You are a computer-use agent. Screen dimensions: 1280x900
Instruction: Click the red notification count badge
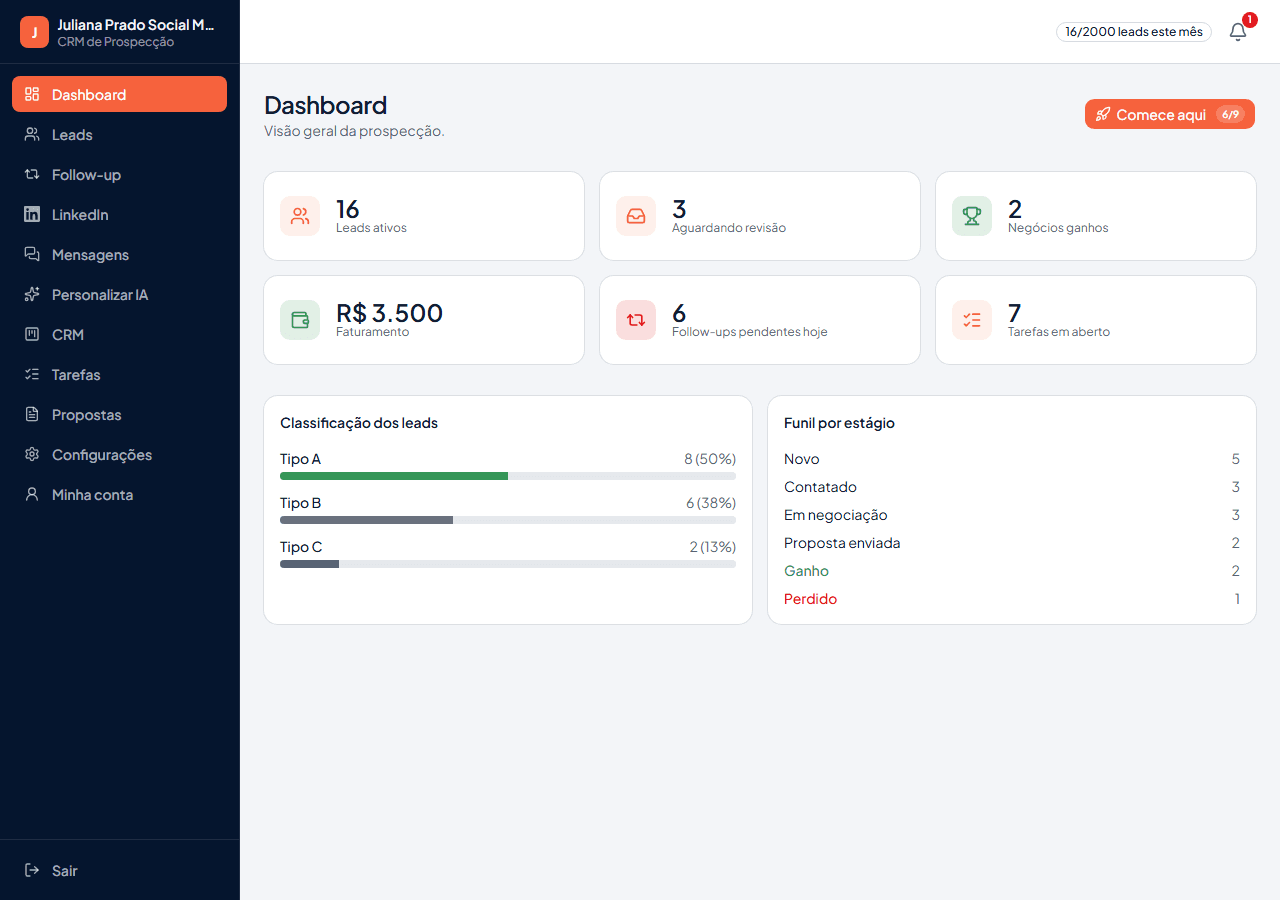coord(1249,20)
